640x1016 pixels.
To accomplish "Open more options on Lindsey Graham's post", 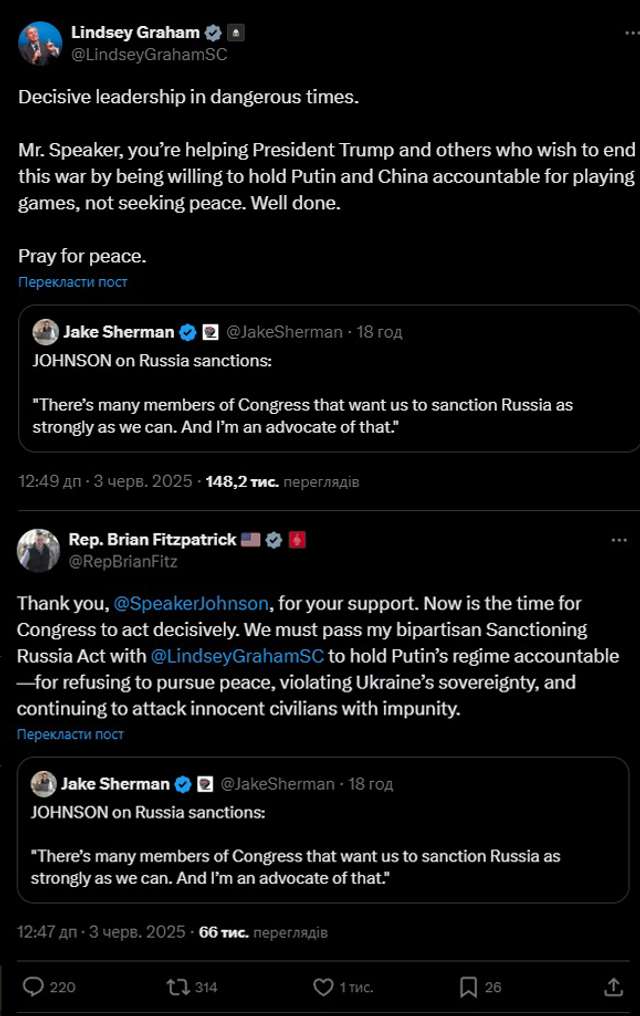I will [619, 33].
